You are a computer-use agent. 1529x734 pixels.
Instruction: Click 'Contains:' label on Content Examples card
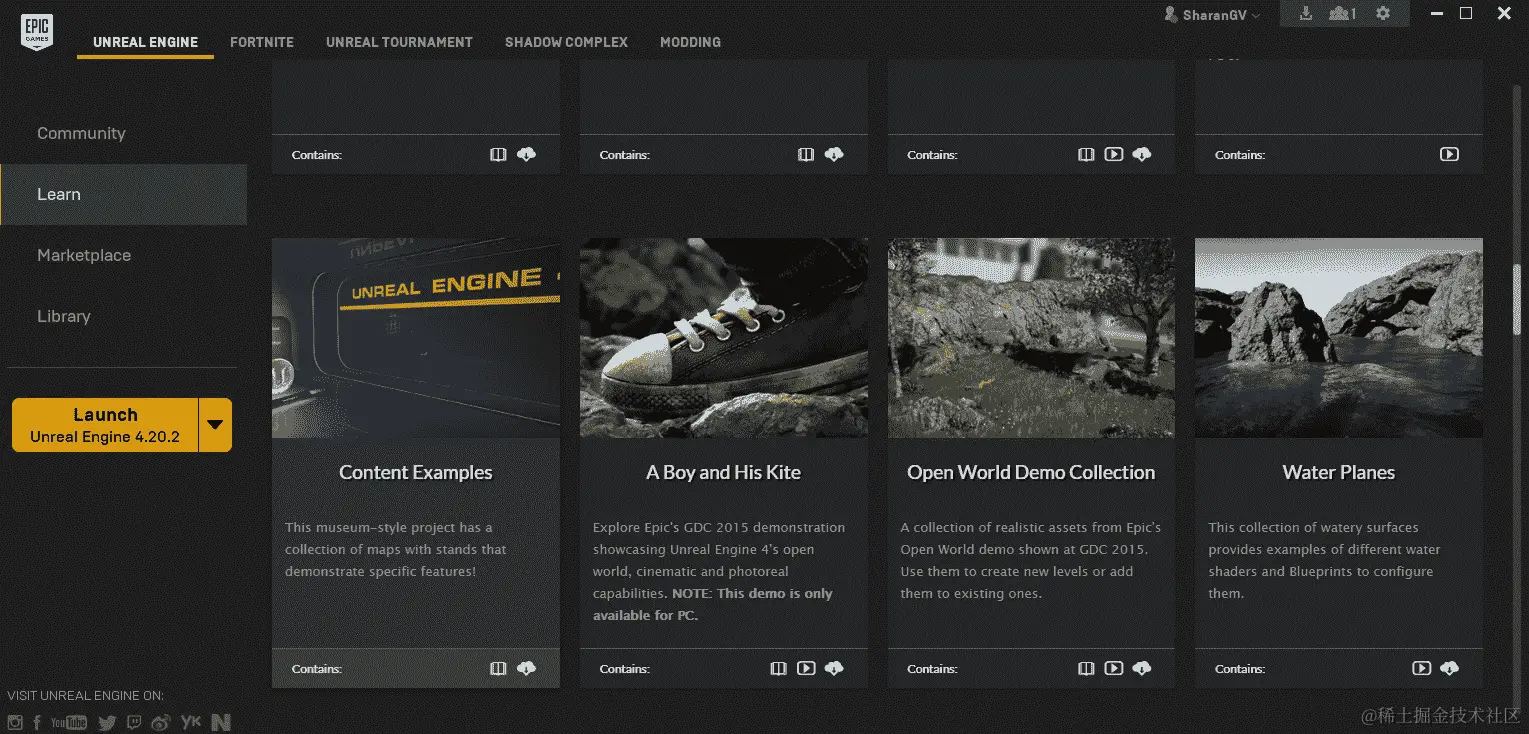click(317, 669)
